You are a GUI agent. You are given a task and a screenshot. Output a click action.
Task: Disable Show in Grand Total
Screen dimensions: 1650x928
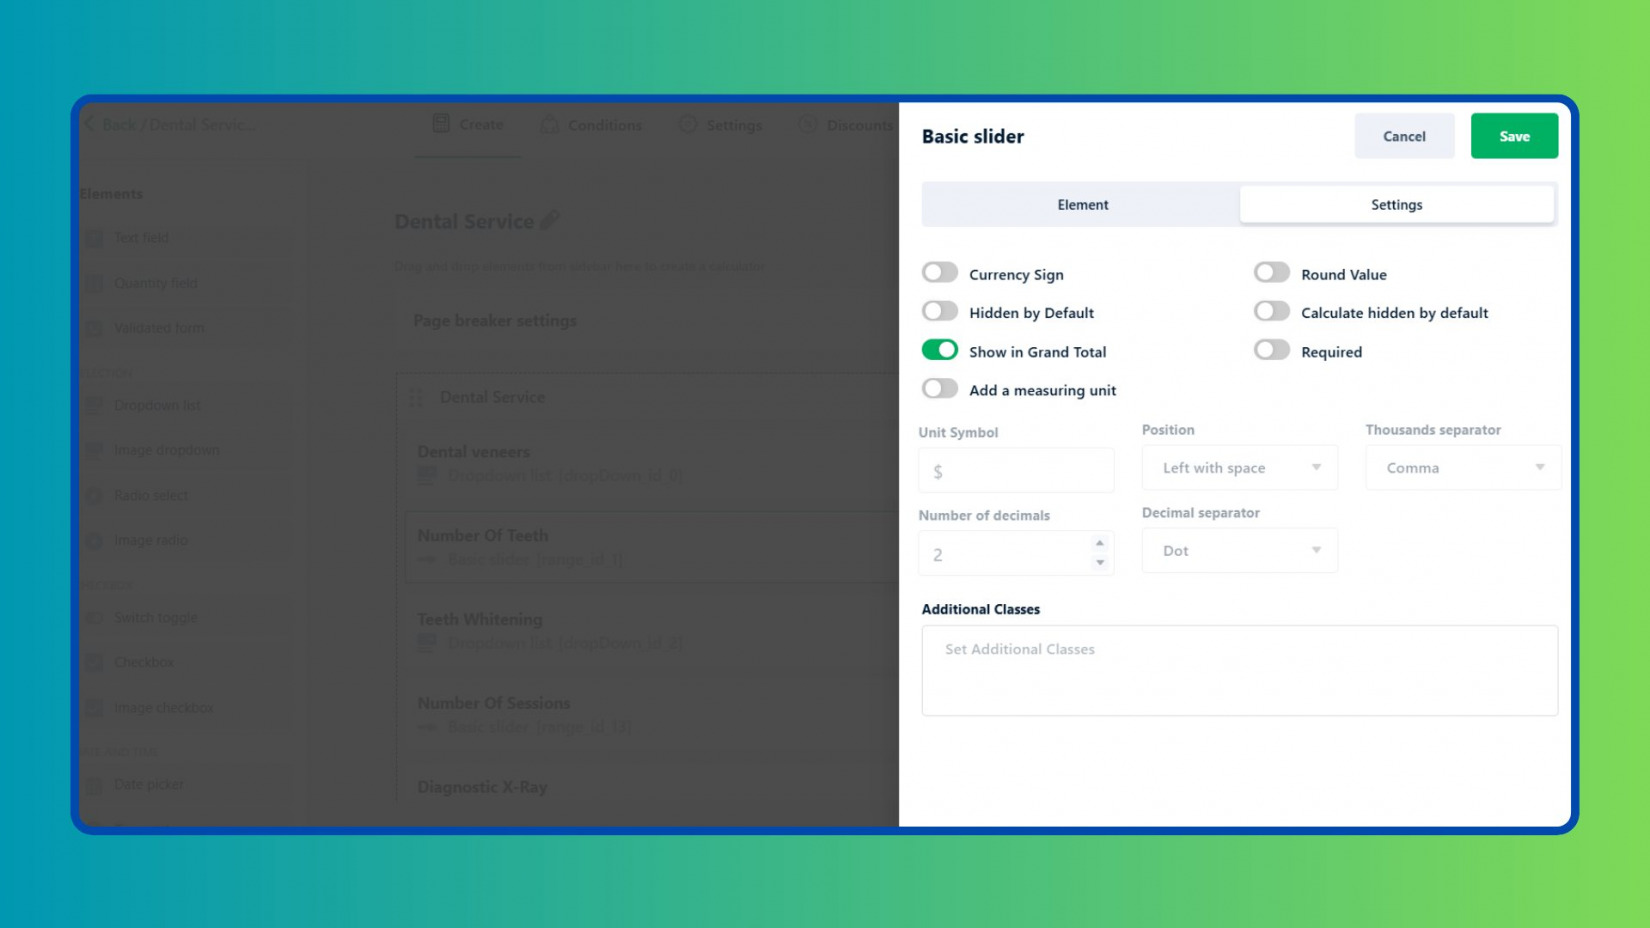click(940, 351)
